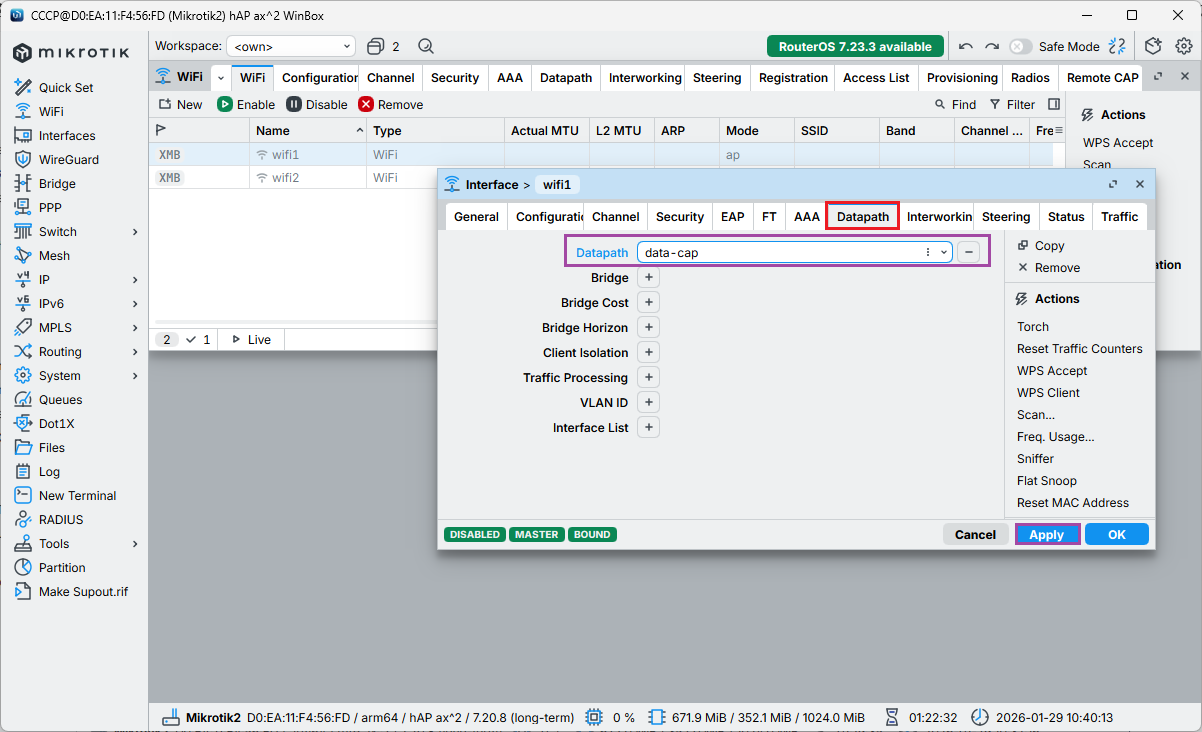Open WireGuard in the sidebar

point(69,160)
